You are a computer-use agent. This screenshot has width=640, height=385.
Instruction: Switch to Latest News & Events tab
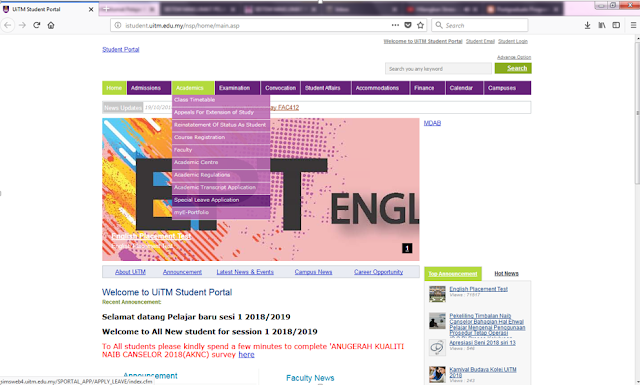[245, 272]
